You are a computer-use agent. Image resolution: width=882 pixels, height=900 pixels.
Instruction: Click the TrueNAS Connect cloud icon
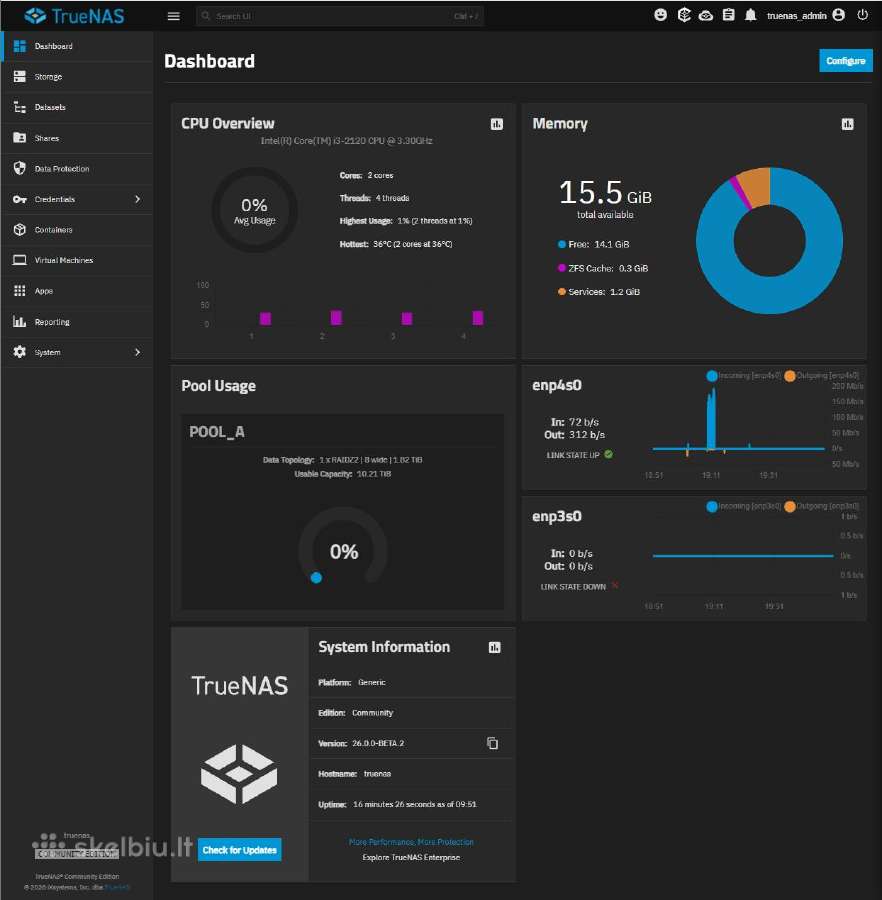coord(706,15)
